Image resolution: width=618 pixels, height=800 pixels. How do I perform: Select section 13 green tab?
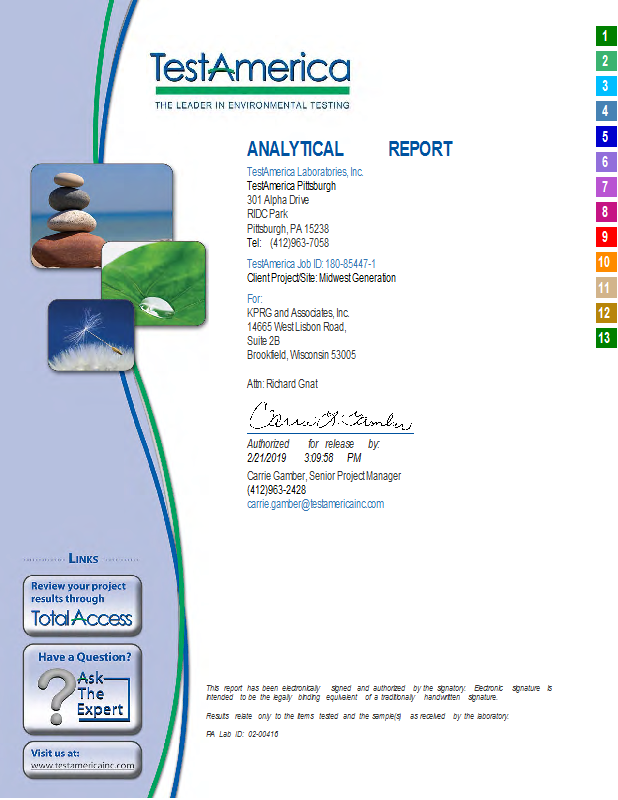(606, 338)
